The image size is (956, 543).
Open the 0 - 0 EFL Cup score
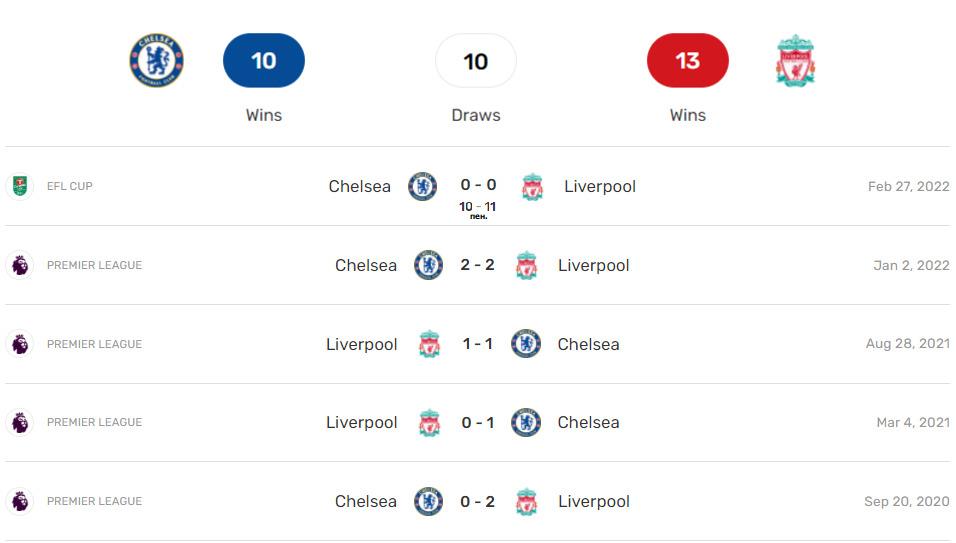[478, 185]
